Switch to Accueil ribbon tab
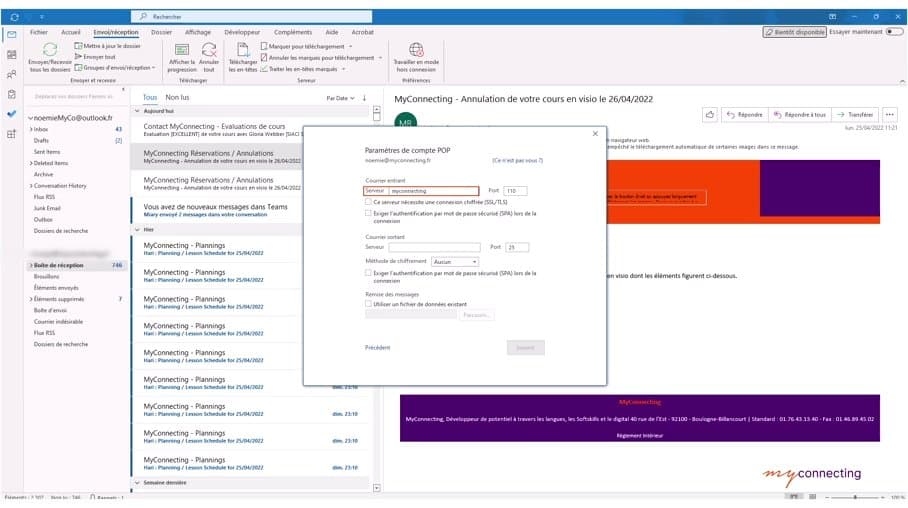 (71, 32)
